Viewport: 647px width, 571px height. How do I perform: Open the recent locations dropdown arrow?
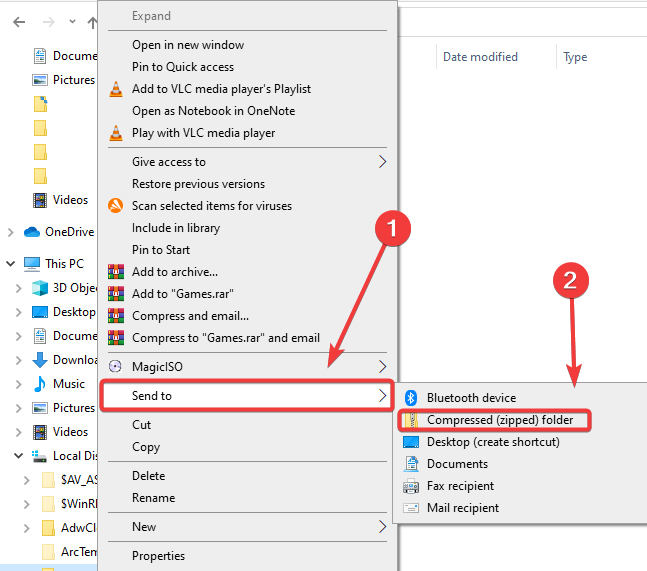point(72,21)
